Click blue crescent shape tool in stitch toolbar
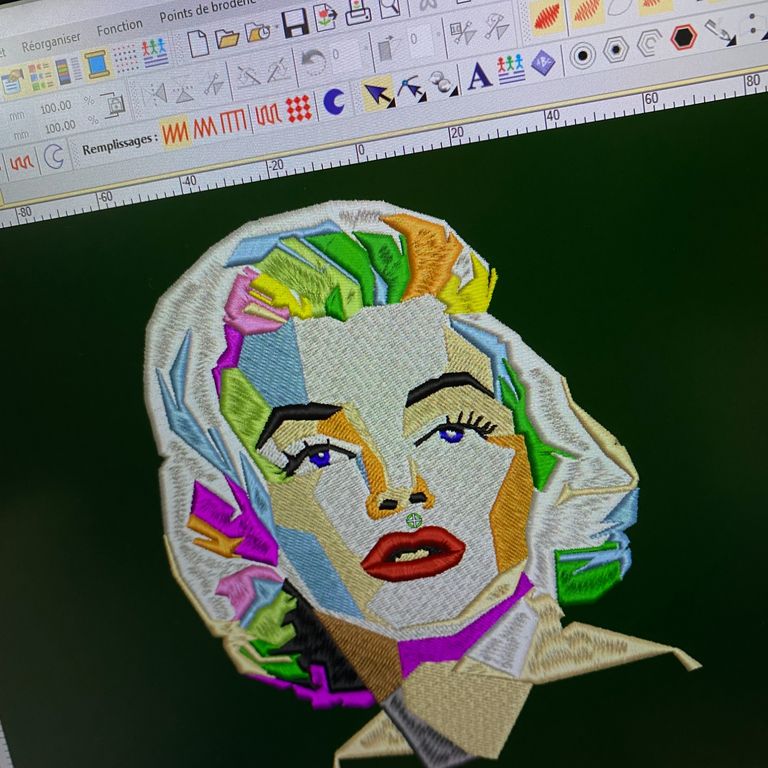The image size is (768, 768). (335, 102)
